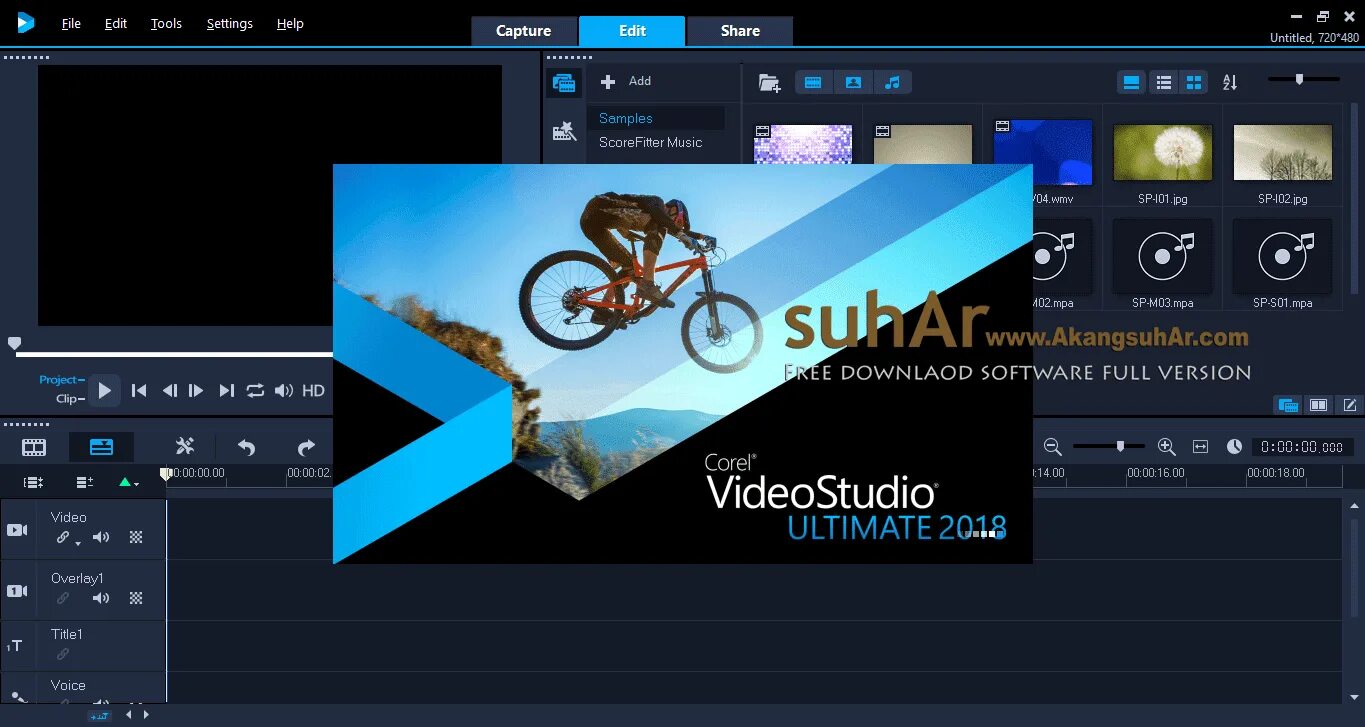Image resolution: width=1365 pixels, height=727 pixels.
Task: Click the Video track camera icon
Action: click(x=17, y=530)
